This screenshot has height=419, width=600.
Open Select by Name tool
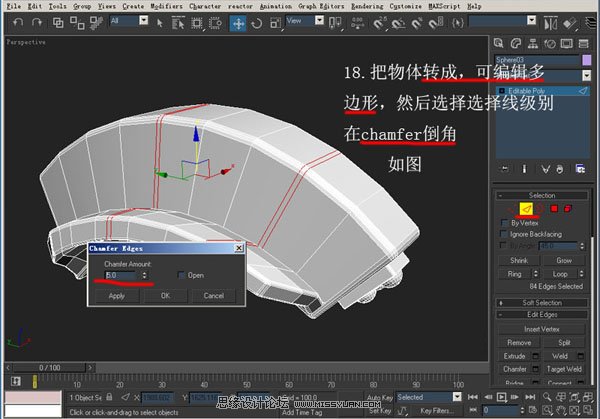coord(178,23)
